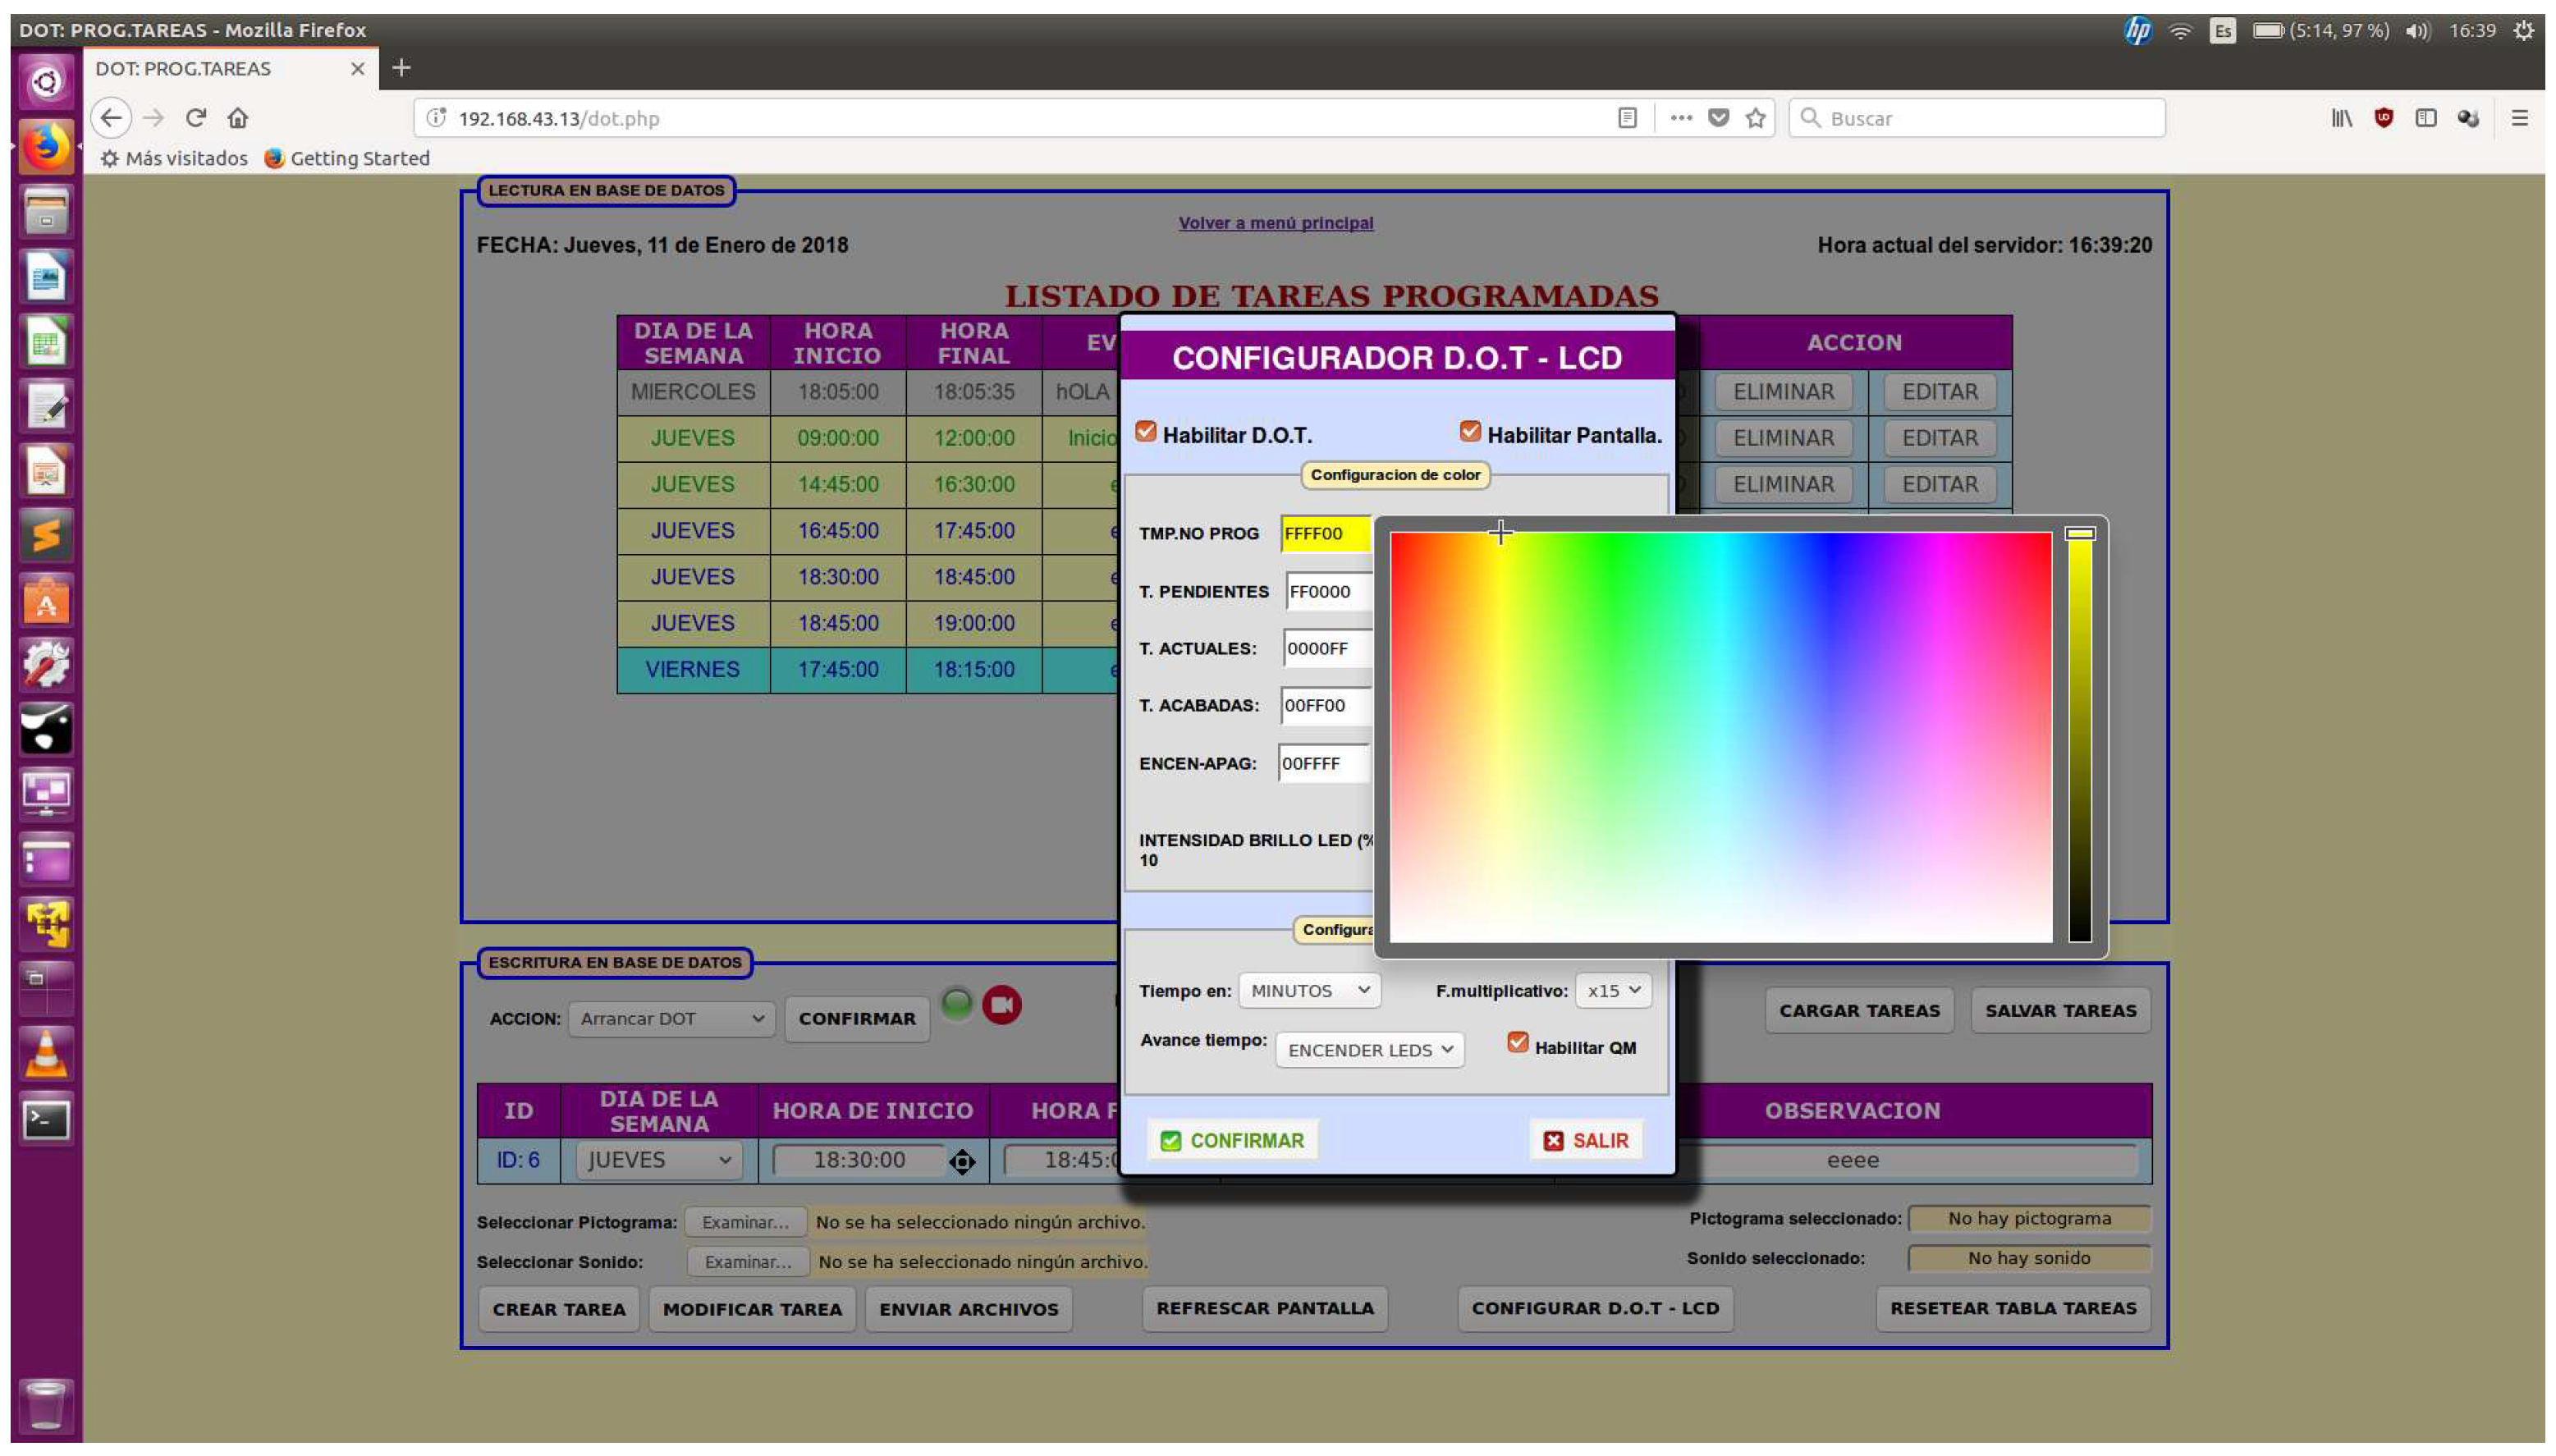Viewport: 2556px width, 1456px height.
Task: Open the Firefox library icon
Action: coord(2341,118)
